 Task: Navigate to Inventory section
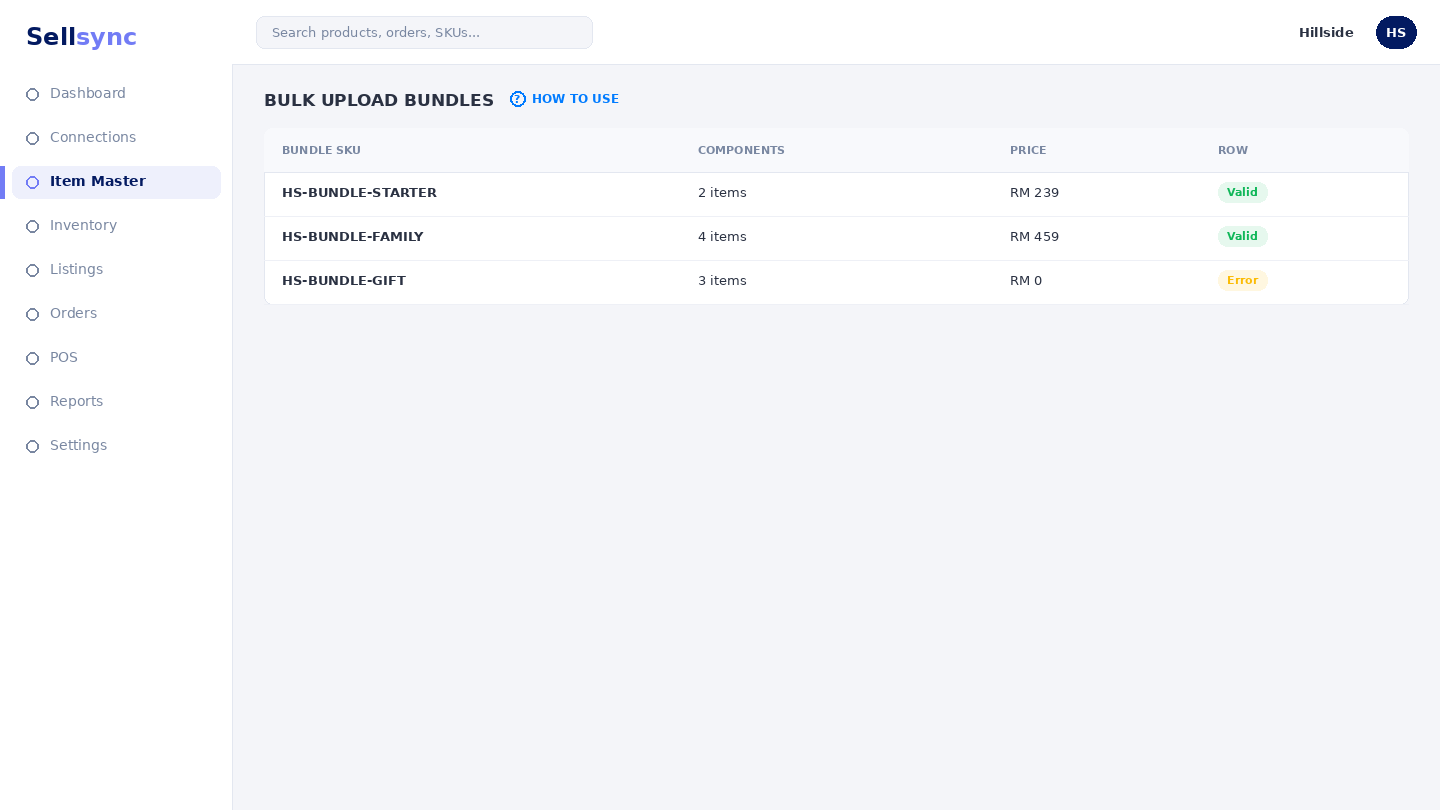click(x=116, y=226)
